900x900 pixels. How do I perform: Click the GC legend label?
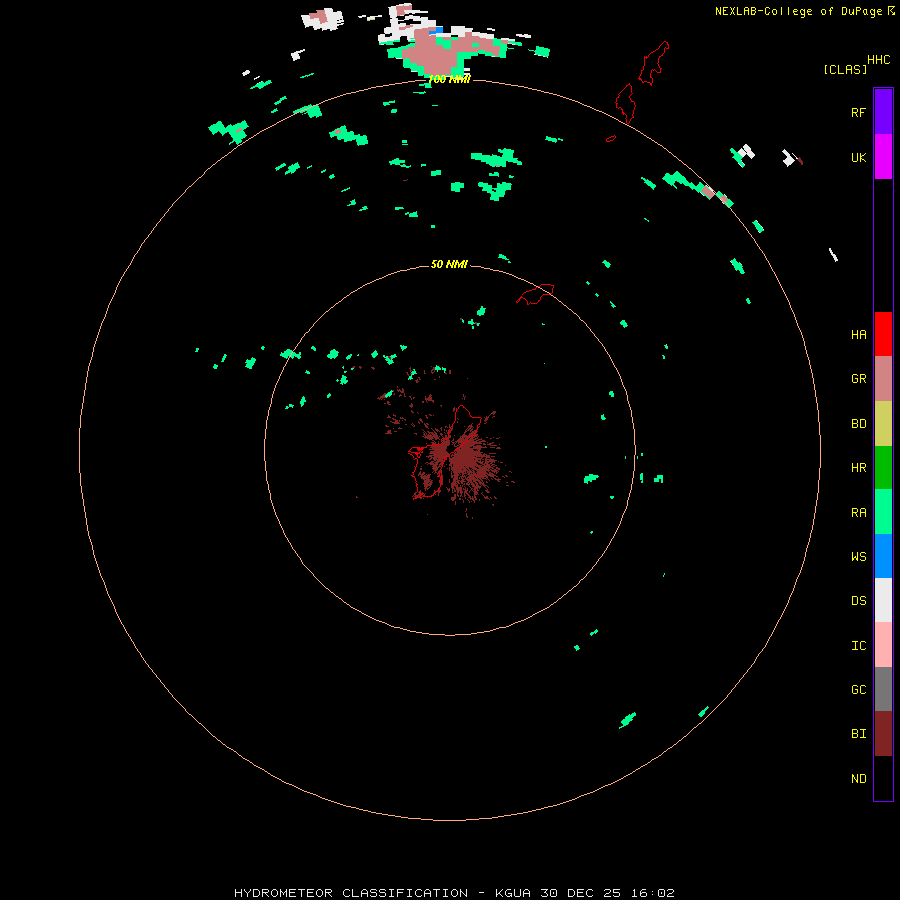[858, 690]
